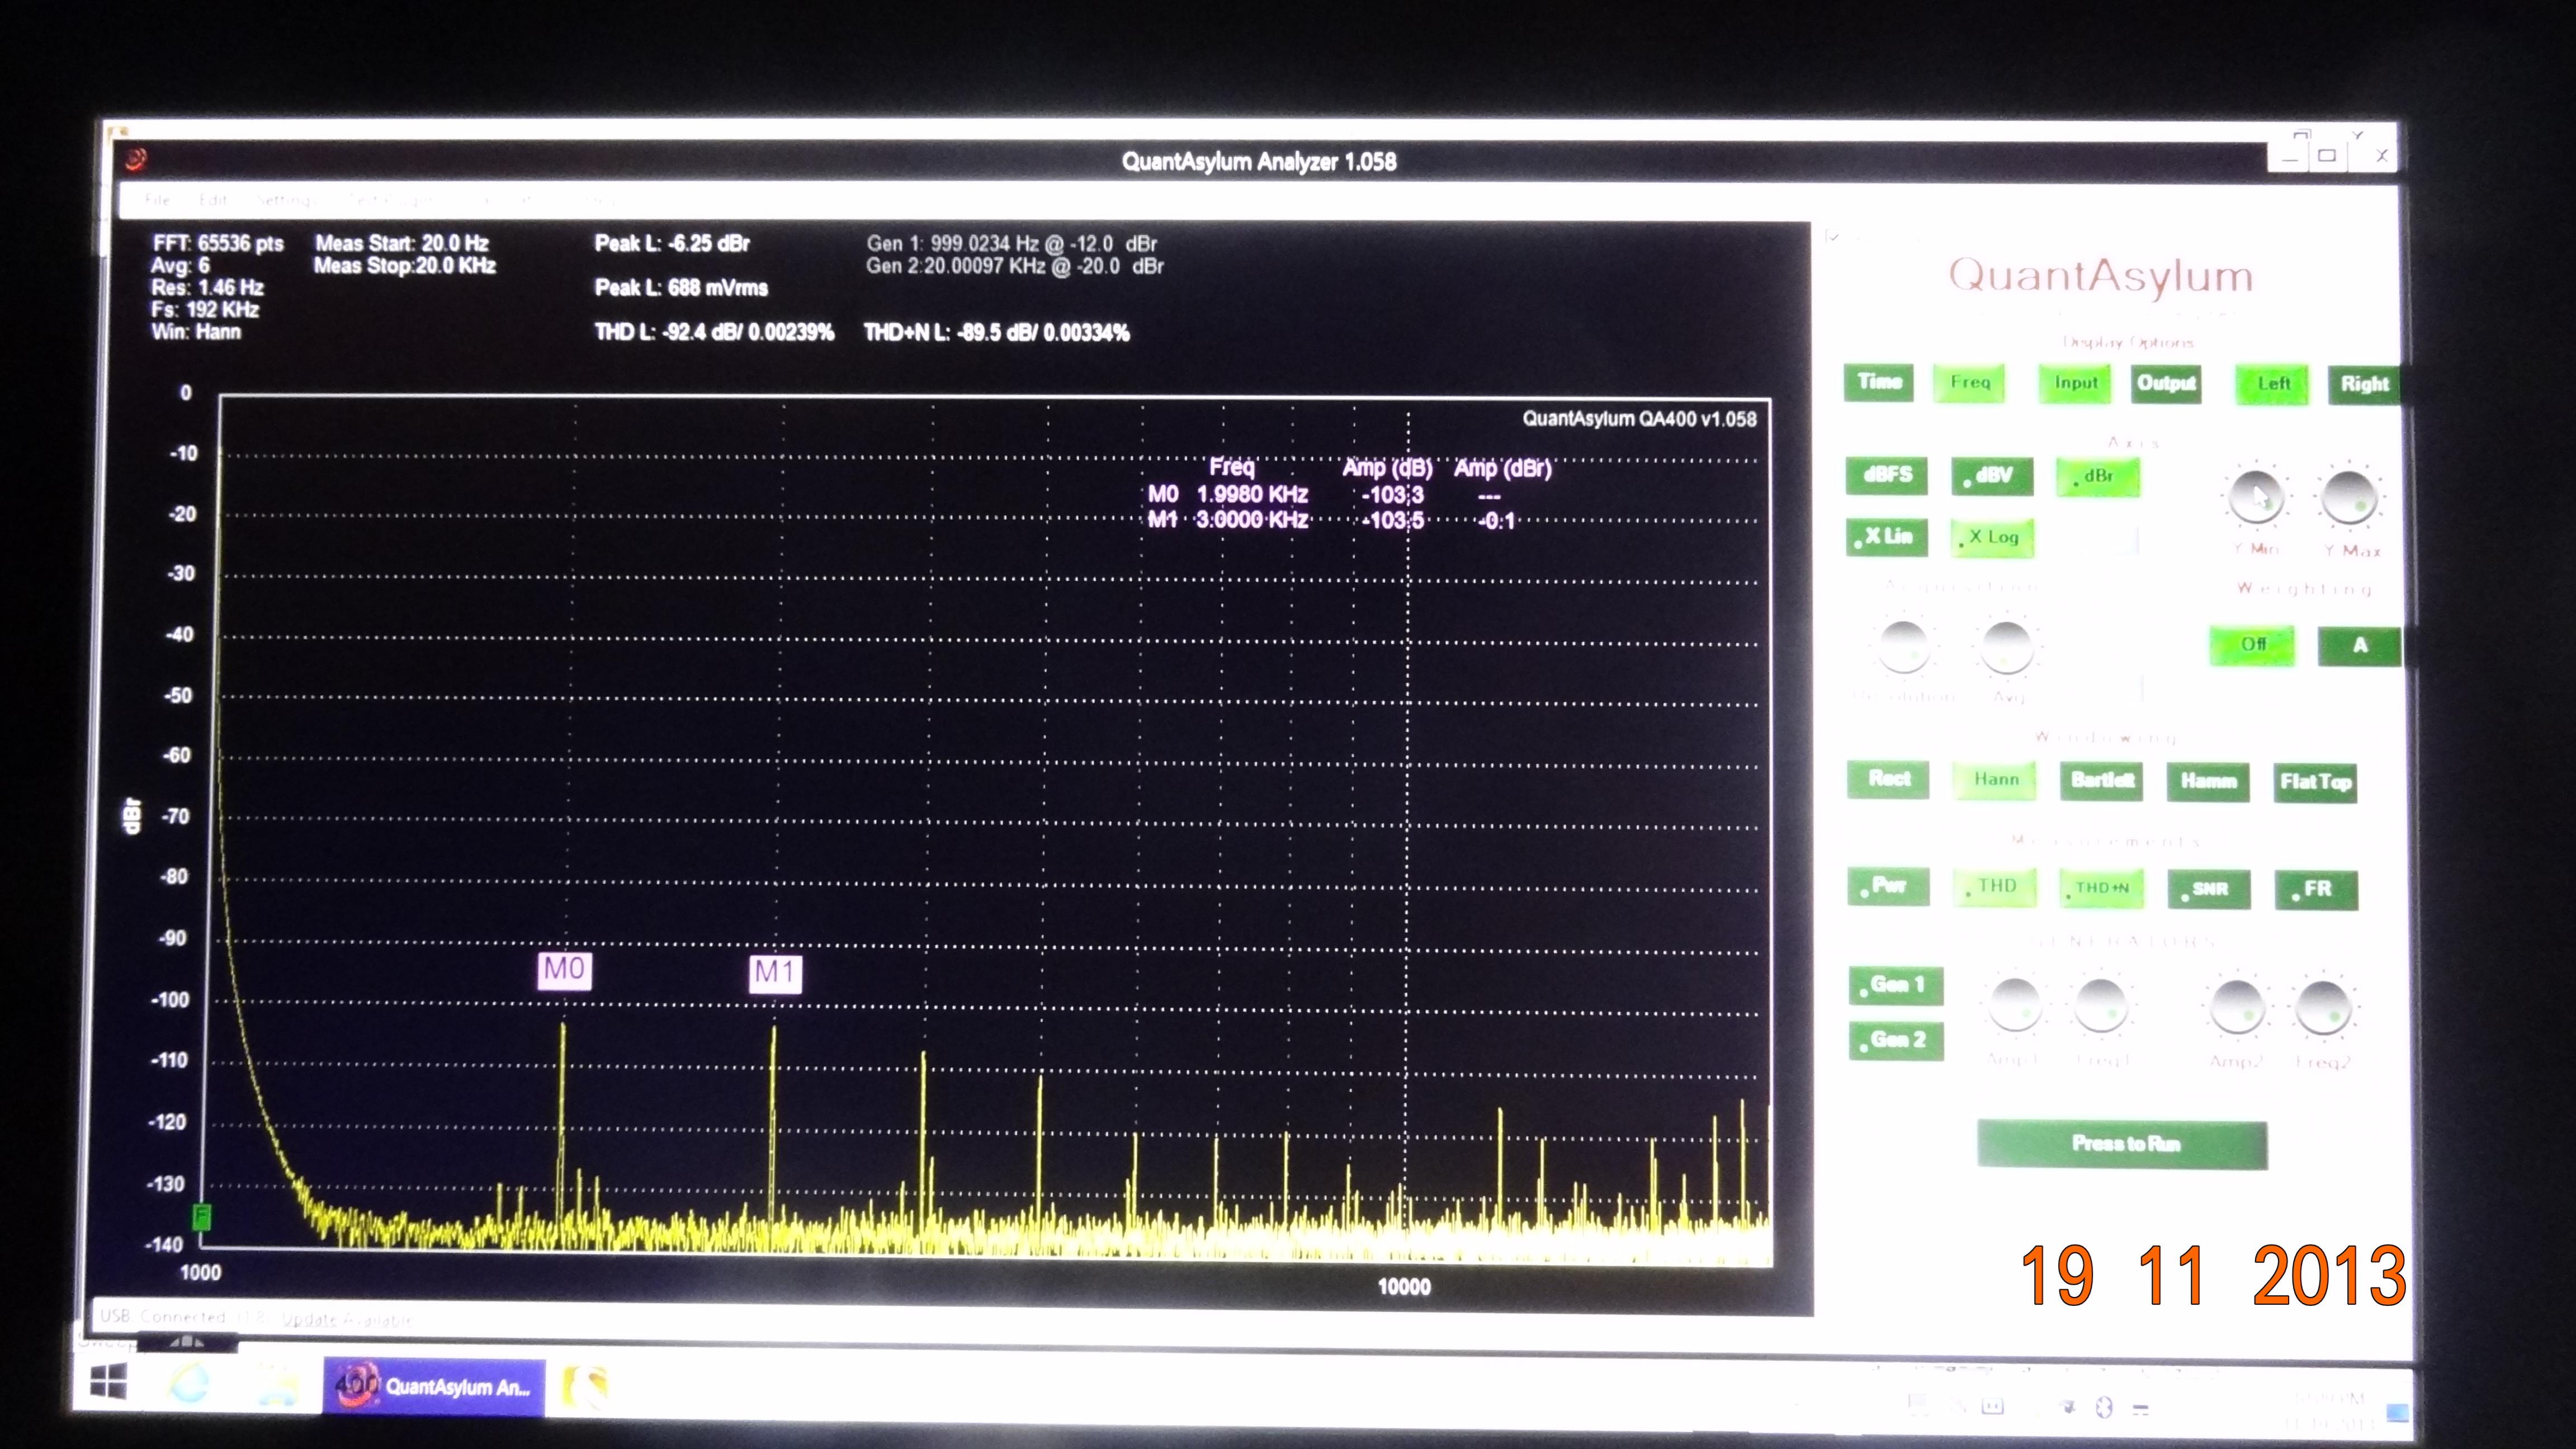Image resolution: width=2576 pixels, height=1449 pixels.
Task: Open the Settings menu
Action: 286,200
